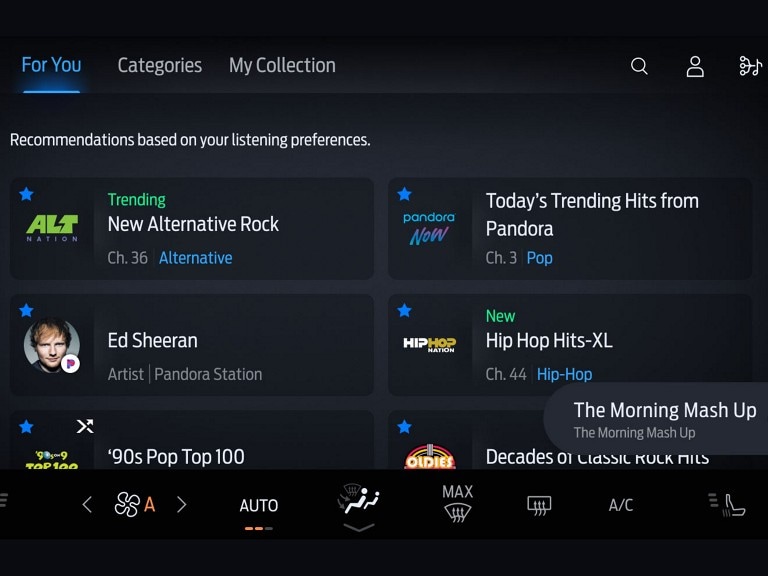Toggle favorite star on Ed Sheeran card
This screenshot has height=576, width=768.
pyautogui.click(x=26, y=310)
